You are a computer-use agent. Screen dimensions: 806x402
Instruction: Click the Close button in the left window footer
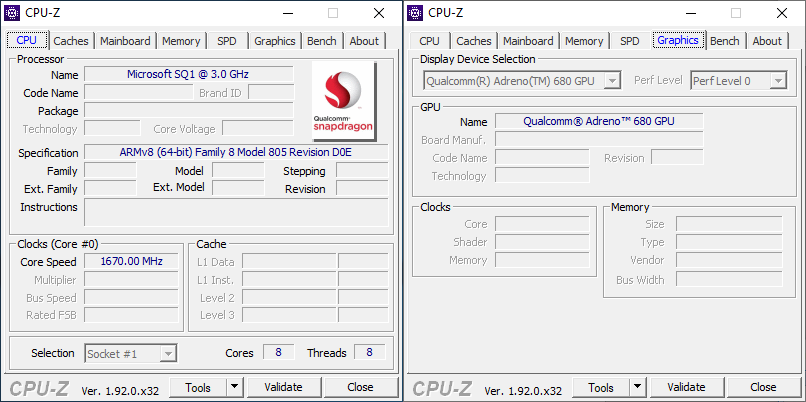coord(360,387)
